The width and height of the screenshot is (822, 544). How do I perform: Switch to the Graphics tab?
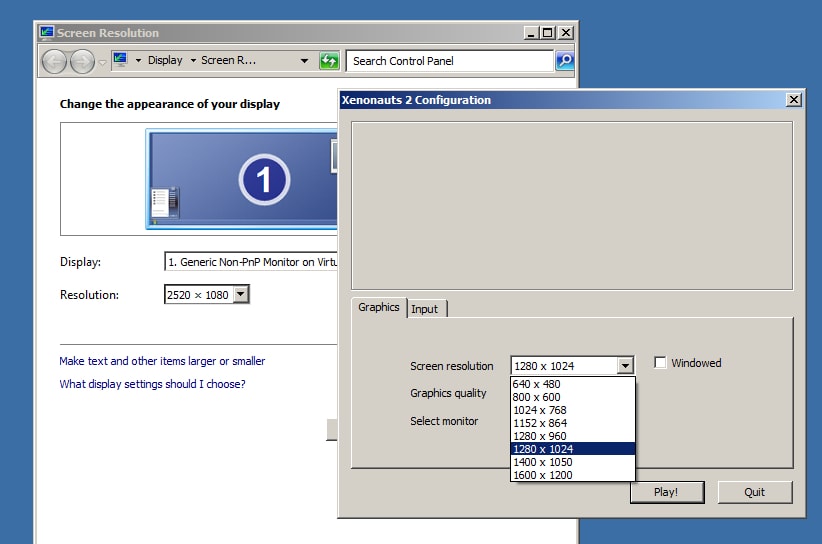(x=379, y=307)
